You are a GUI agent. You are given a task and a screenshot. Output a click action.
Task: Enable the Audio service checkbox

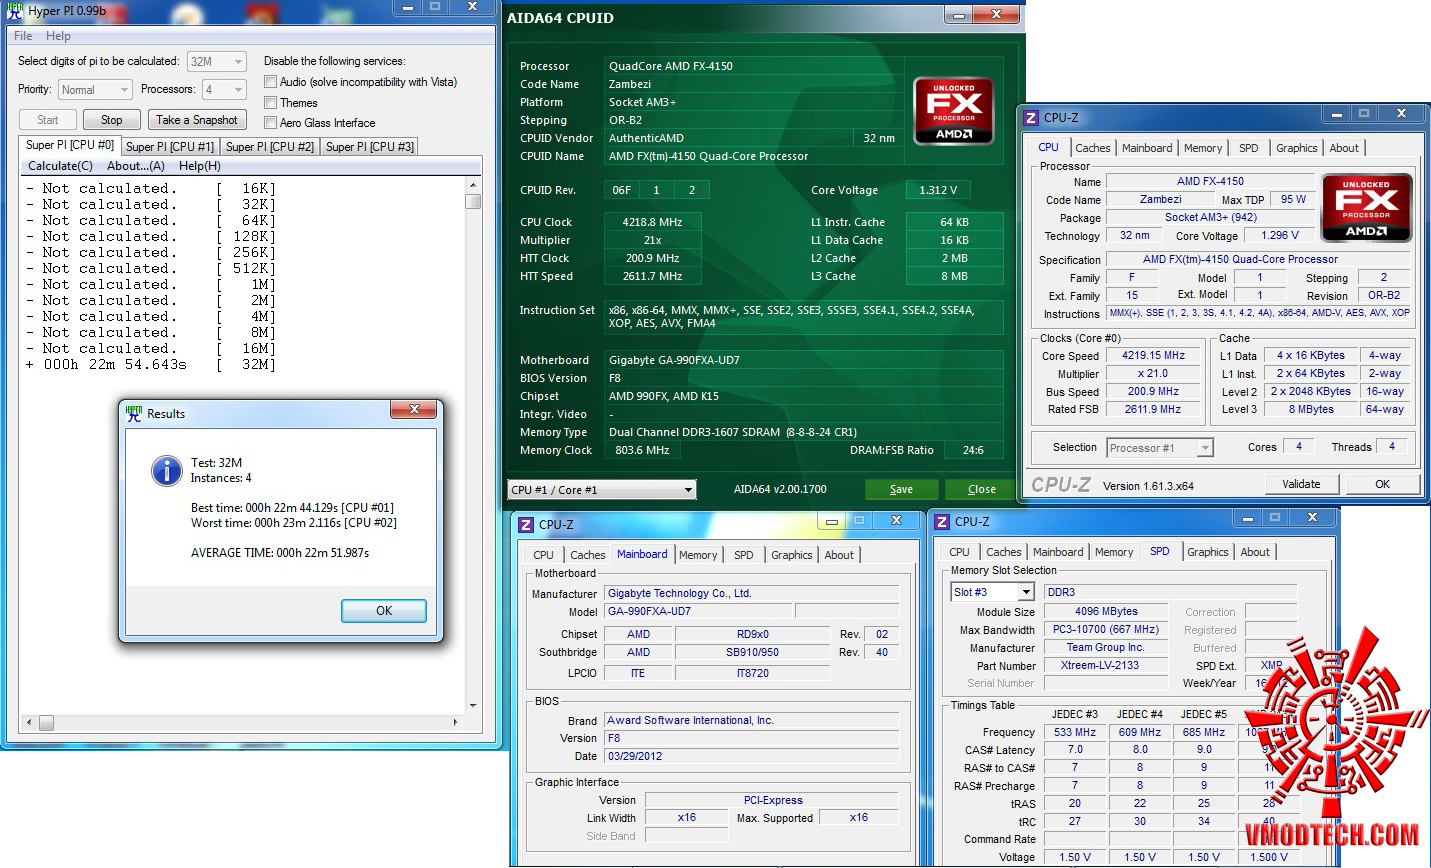click(x=270, y=82)
